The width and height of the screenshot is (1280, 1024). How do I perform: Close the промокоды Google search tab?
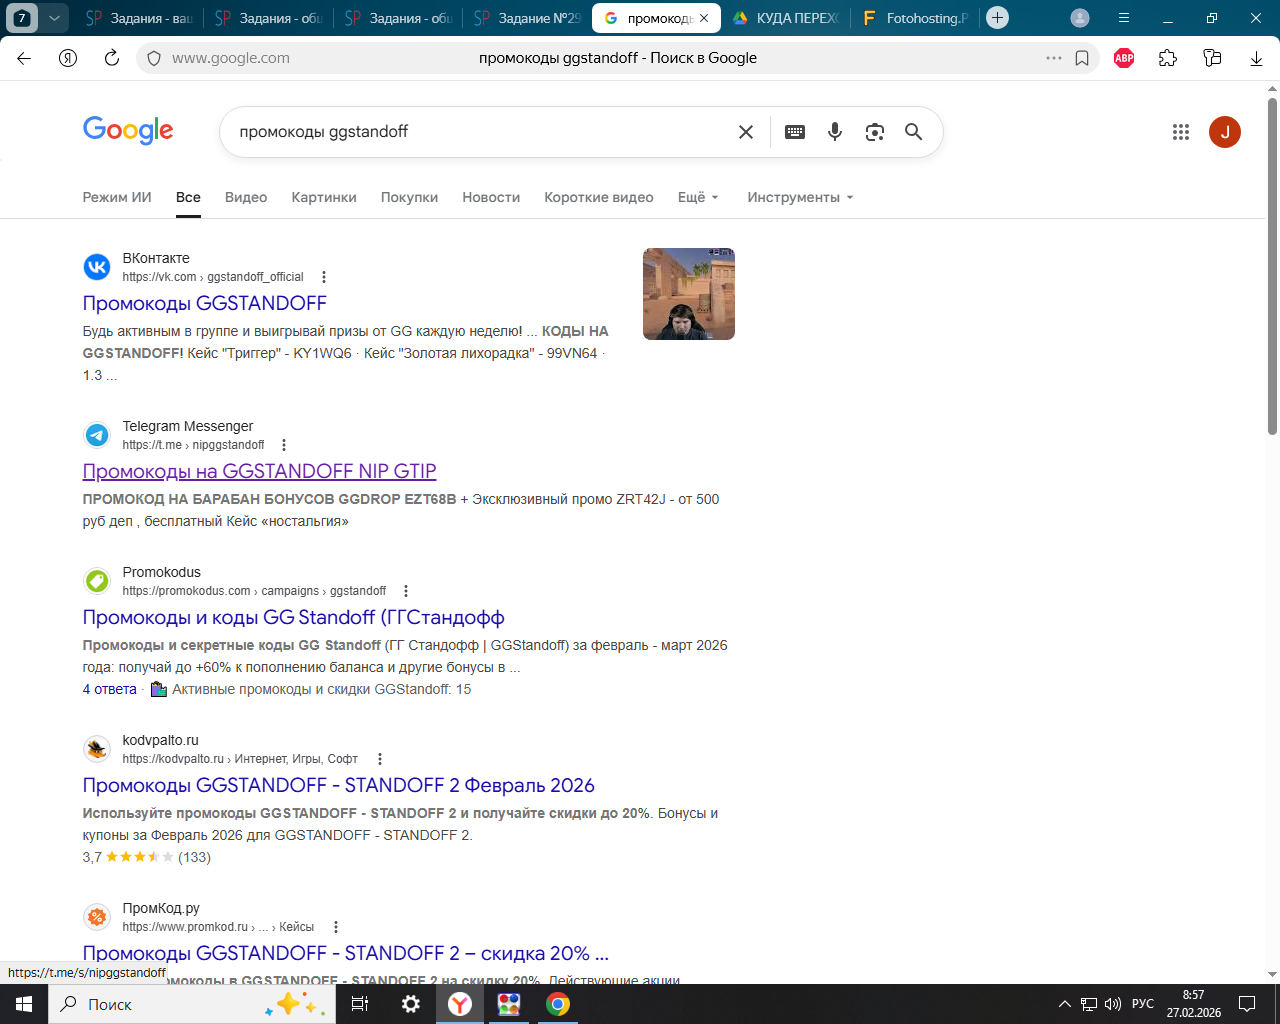[x=704, y=18]
